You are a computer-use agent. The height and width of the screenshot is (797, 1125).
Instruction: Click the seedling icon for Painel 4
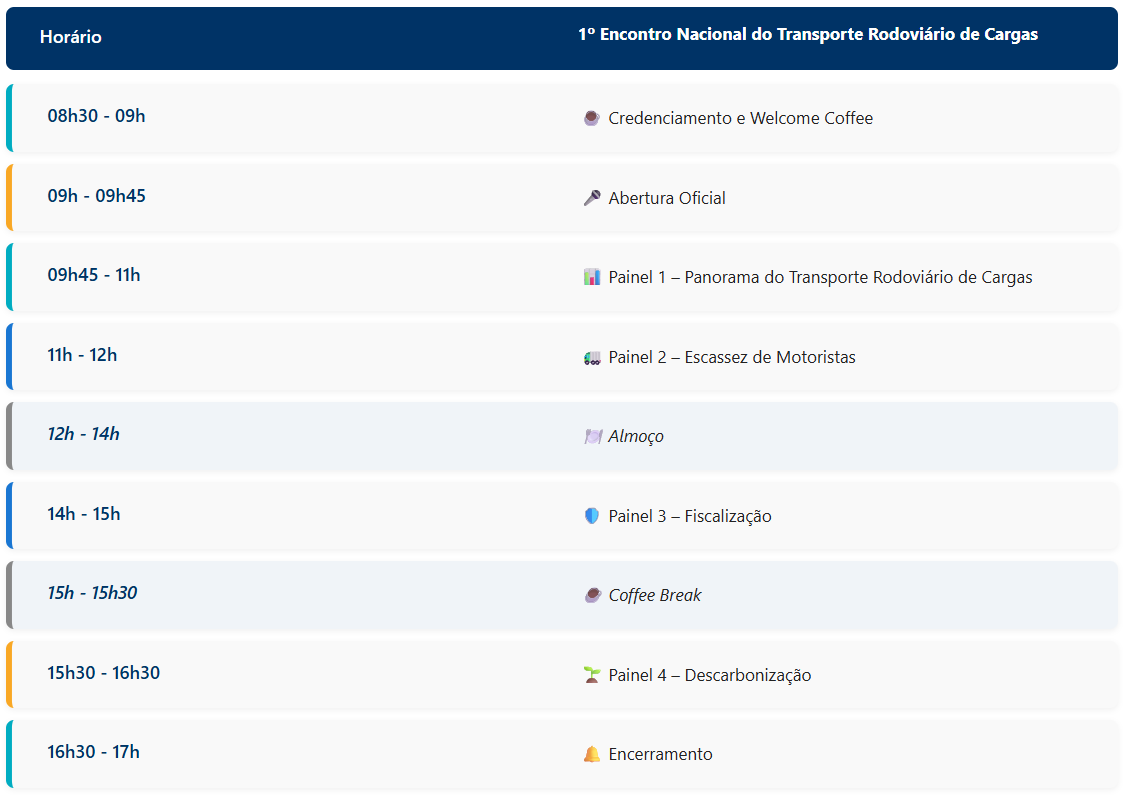592,675
